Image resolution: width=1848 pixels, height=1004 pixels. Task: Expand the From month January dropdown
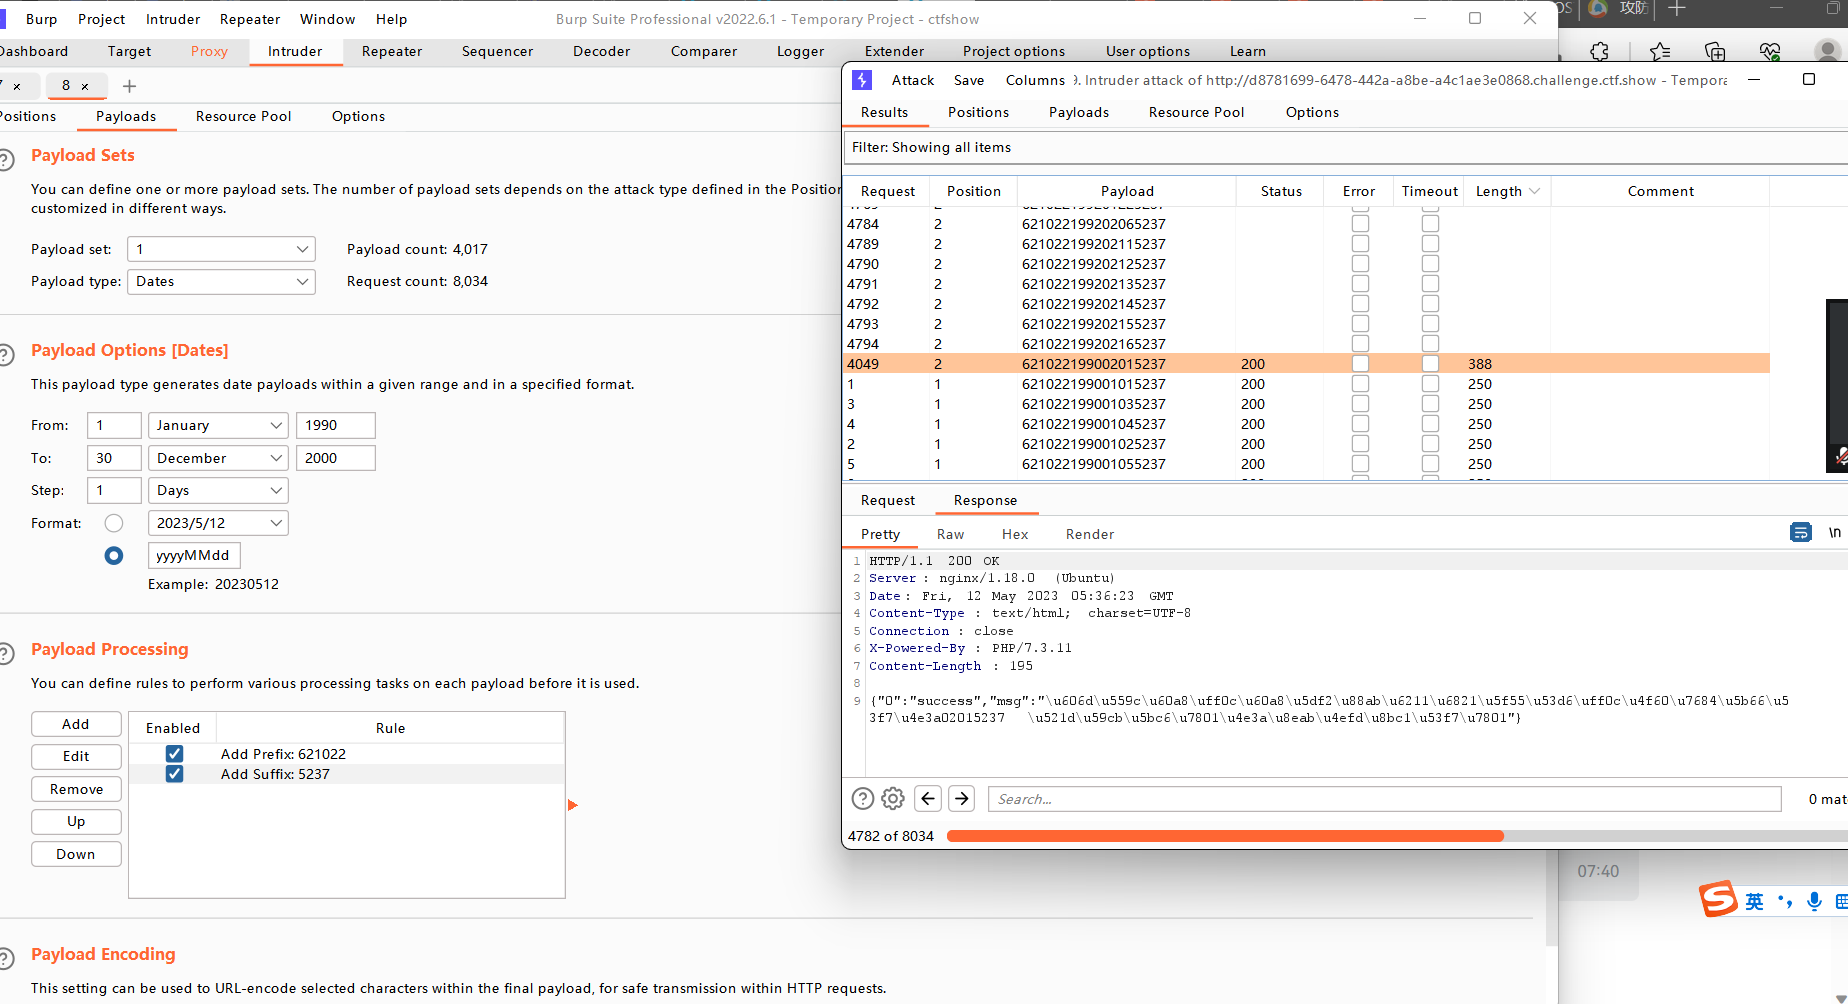pos(218,425)
